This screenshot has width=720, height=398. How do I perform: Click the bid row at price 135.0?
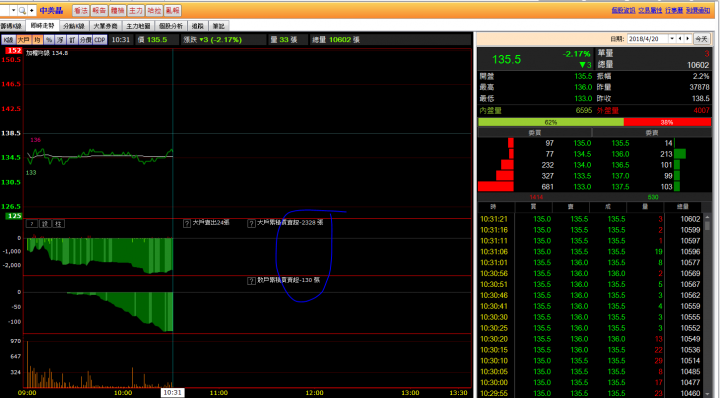click(535, 143)
